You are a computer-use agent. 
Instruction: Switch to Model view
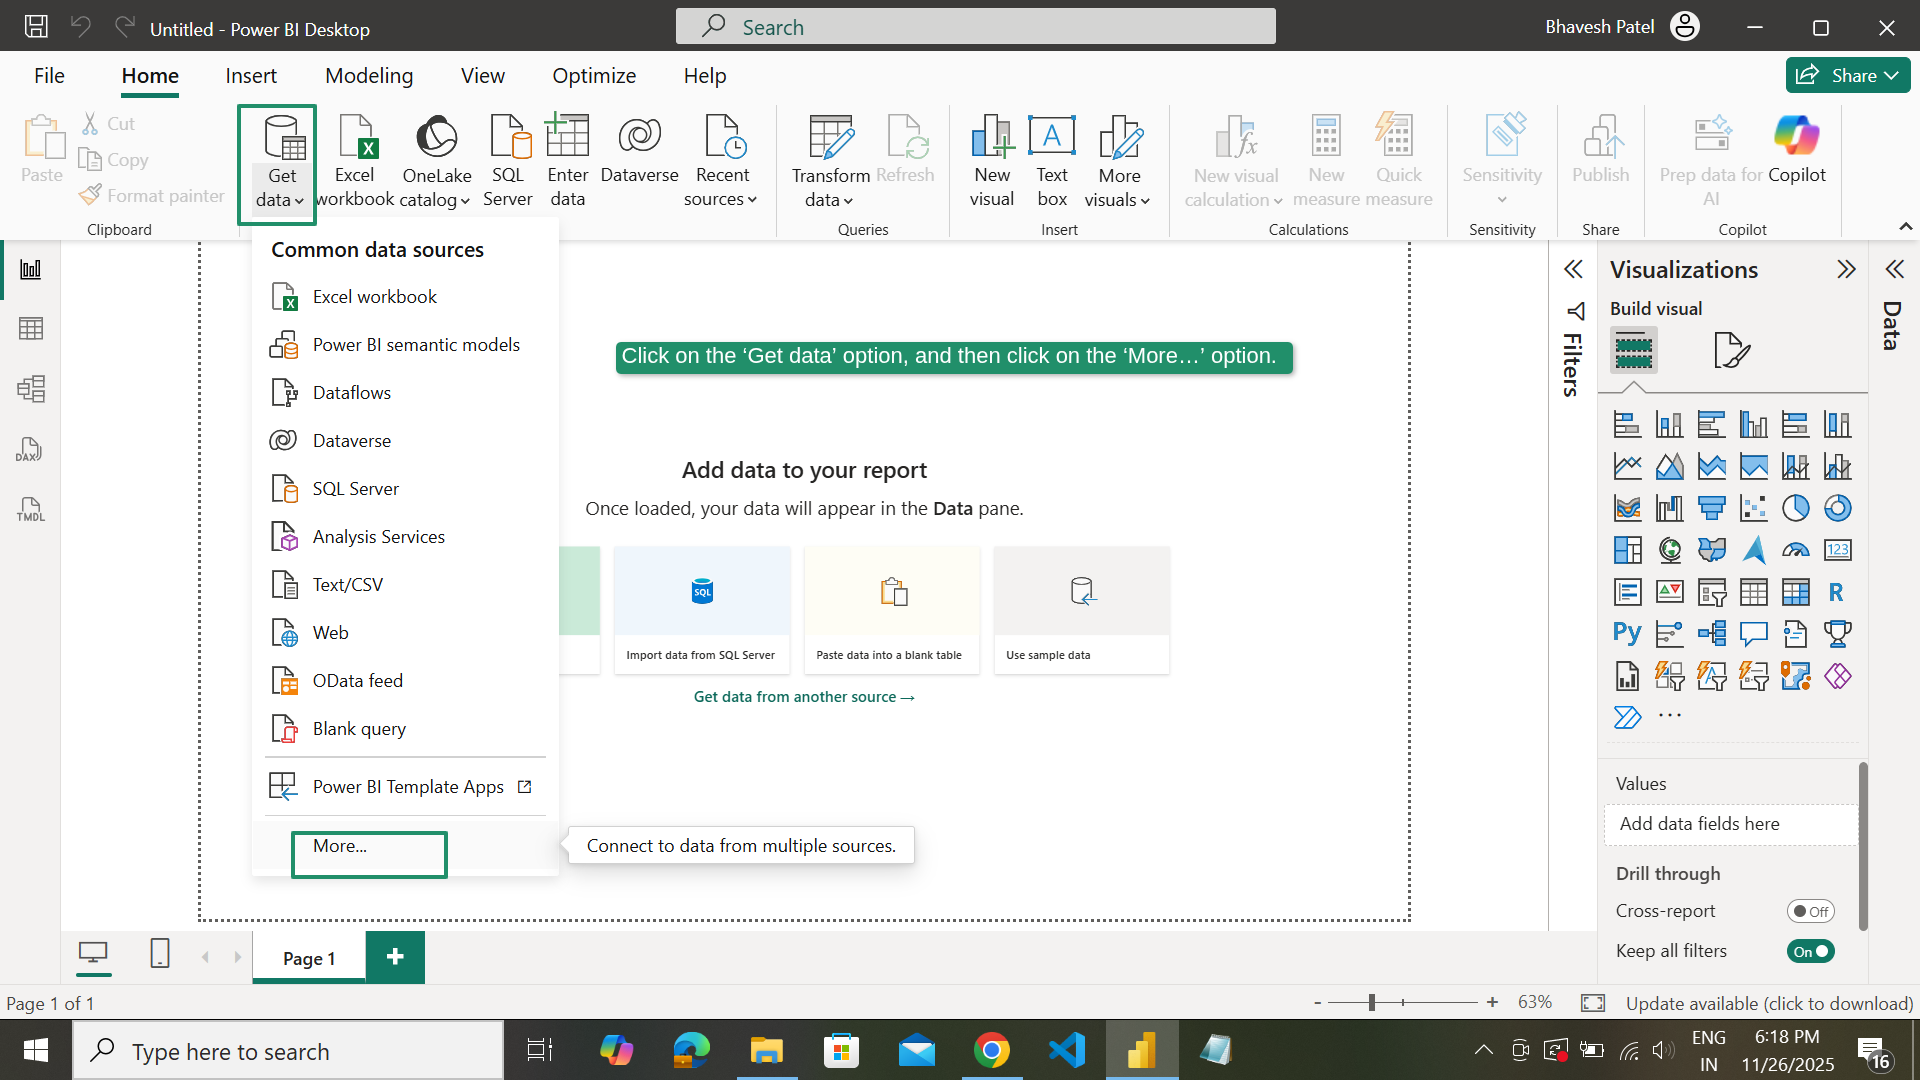(31, 389)
